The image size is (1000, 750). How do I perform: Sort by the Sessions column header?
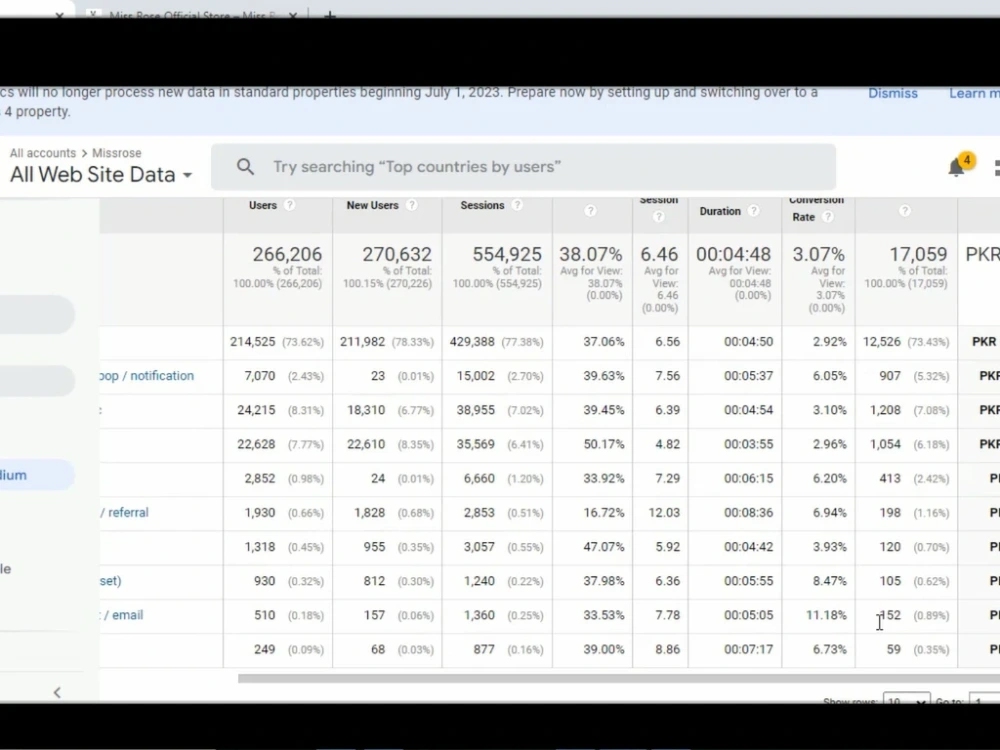482,205
